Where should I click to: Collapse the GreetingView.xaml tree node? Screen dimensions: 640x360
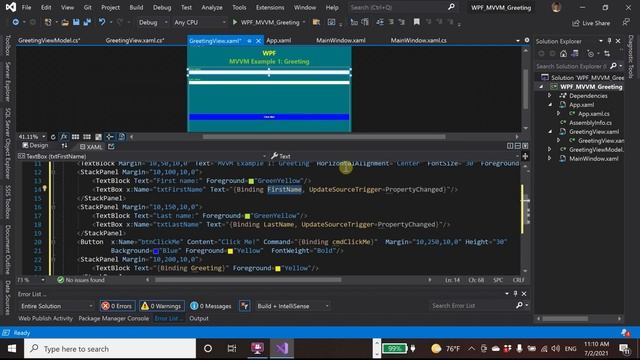(550, 131)
